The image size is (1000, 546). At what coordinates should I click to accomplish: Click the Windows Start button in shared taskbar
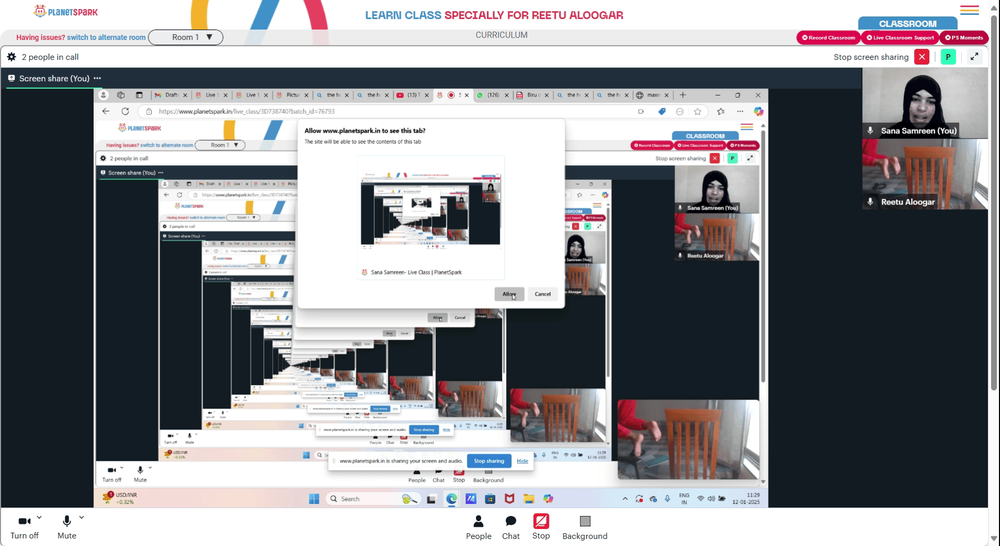pos(314,499)
